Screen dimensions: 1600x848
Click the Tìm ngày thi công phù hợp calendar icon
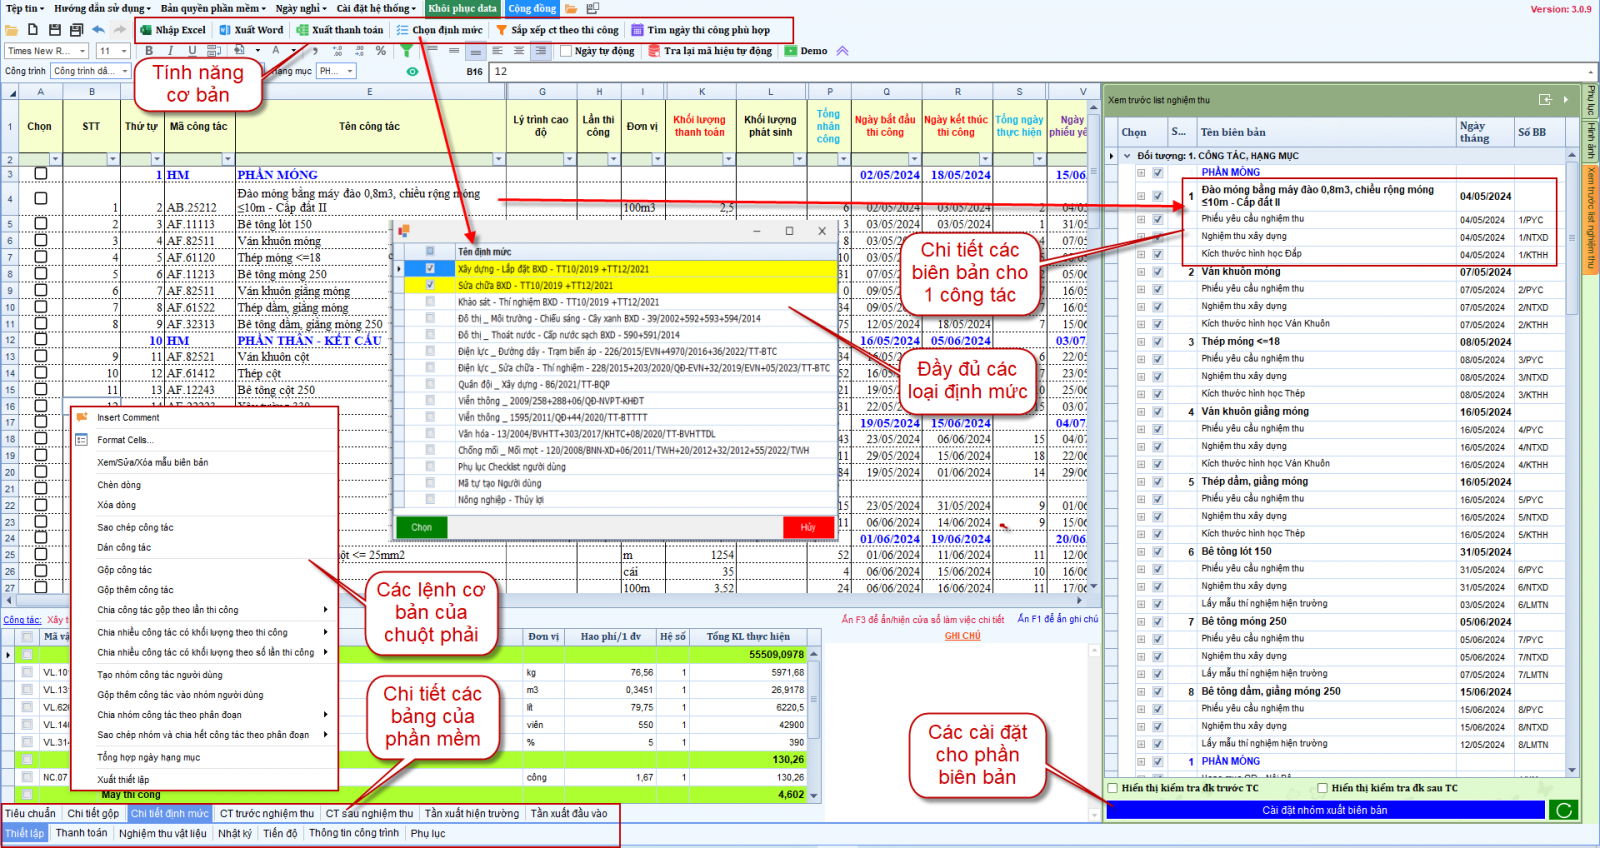click(x=637, y=30)
